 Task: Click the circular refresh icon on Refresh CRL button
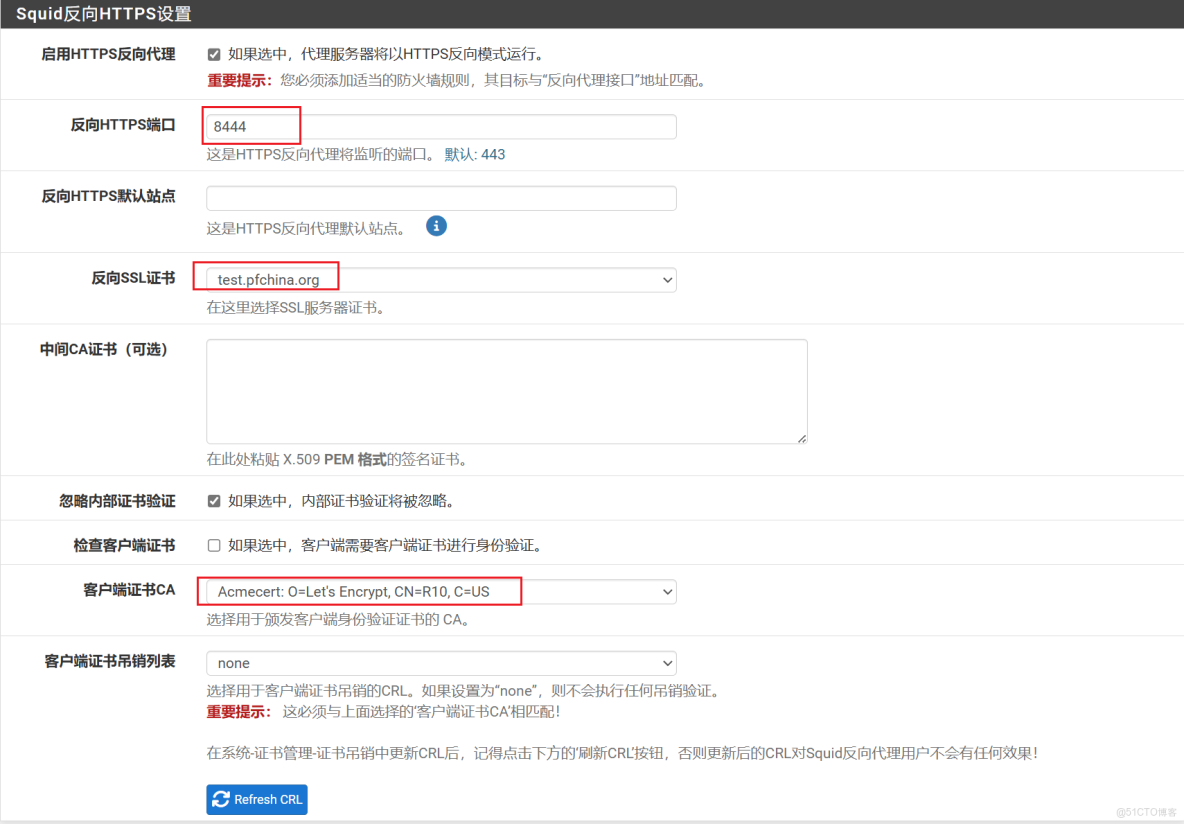coord(219,799)
